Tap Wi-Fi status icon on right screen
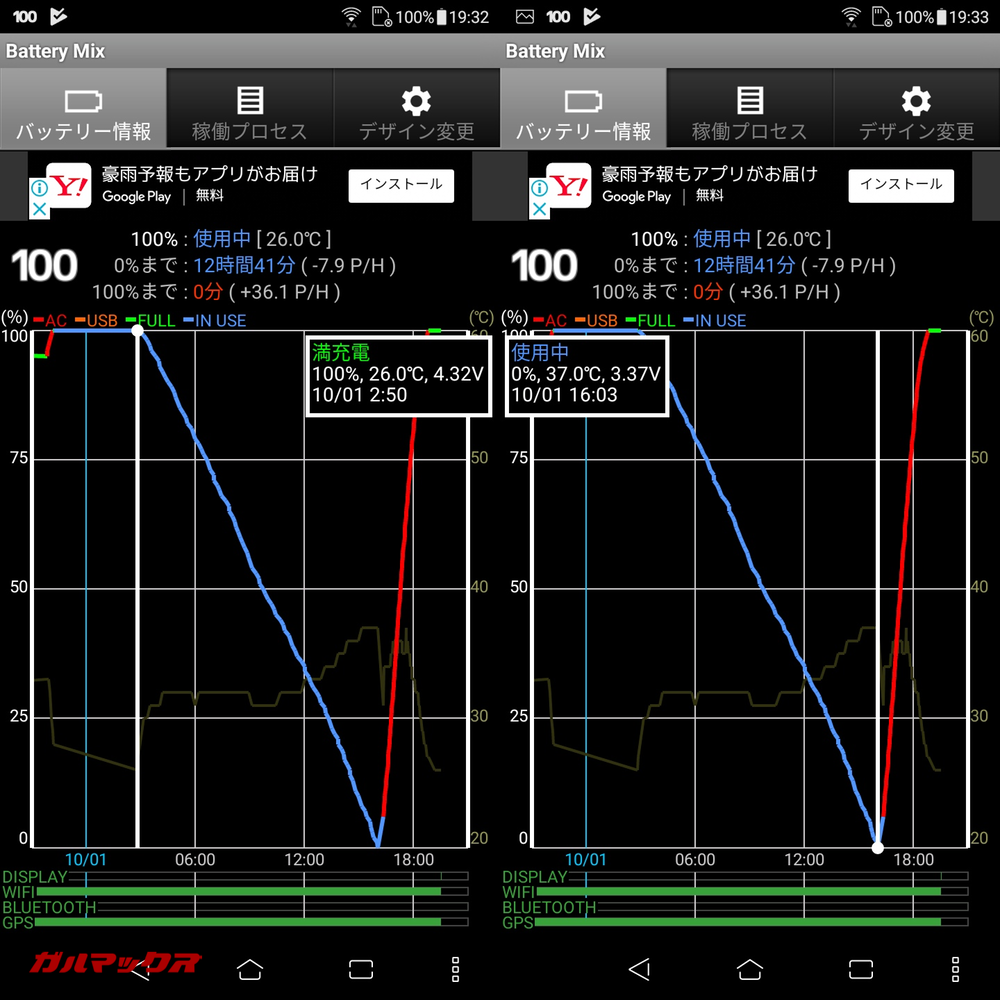 (x=851, y=16)
